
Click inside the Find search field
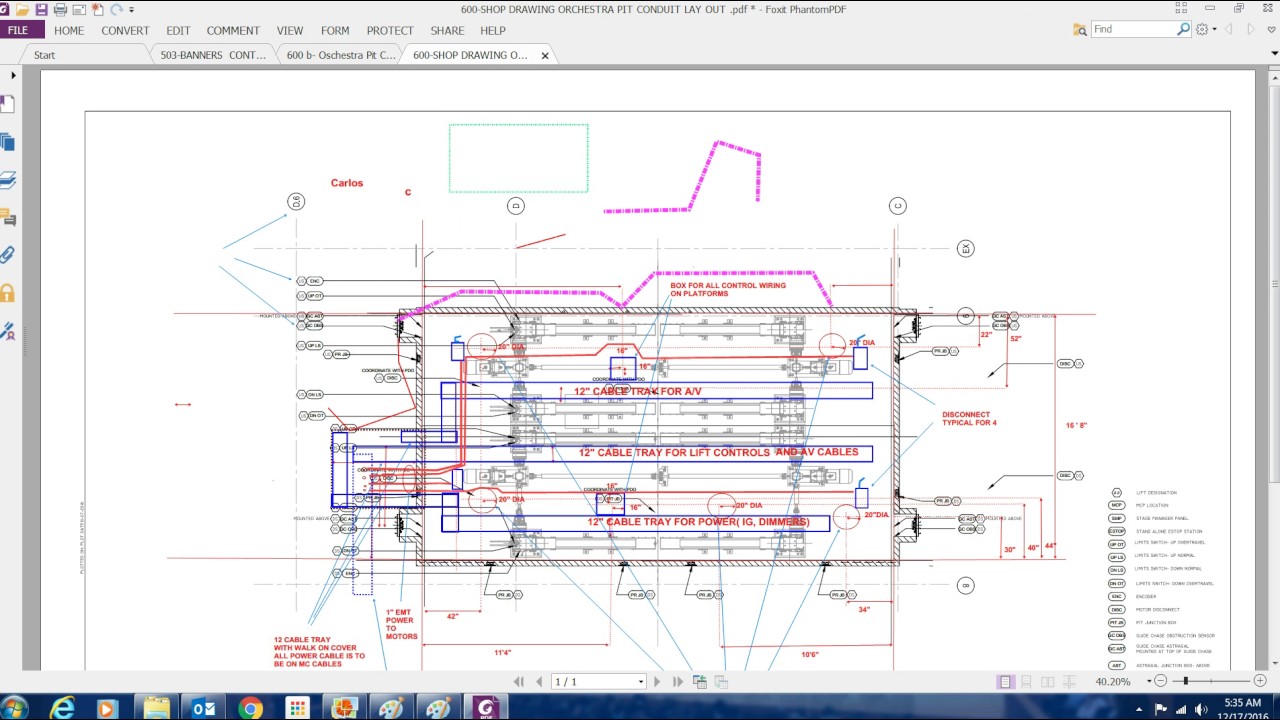point(1135,29)
